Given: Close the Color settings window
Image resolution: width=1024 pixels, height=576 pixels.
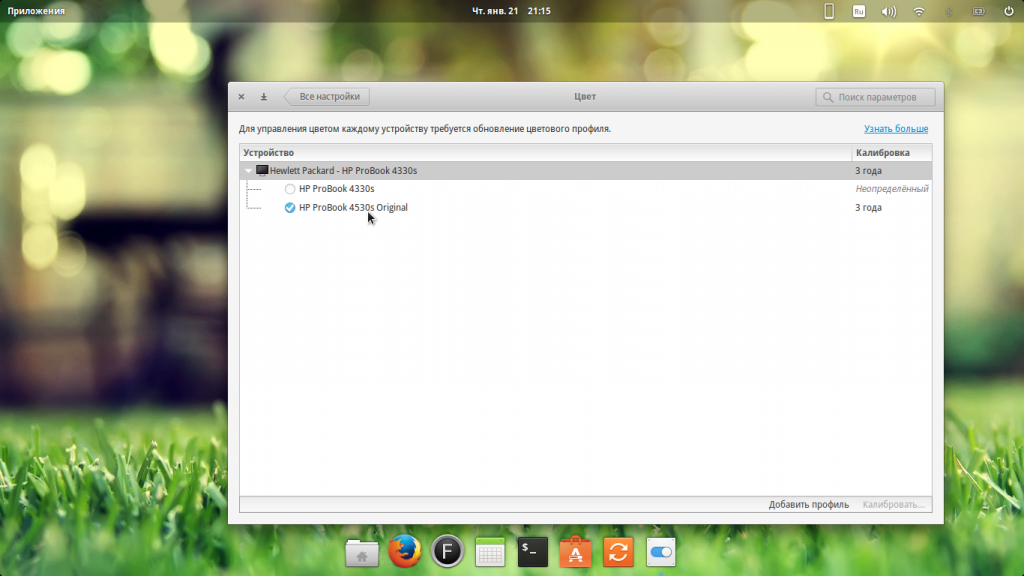Looking at the screenshot, I should pos(241,97).
